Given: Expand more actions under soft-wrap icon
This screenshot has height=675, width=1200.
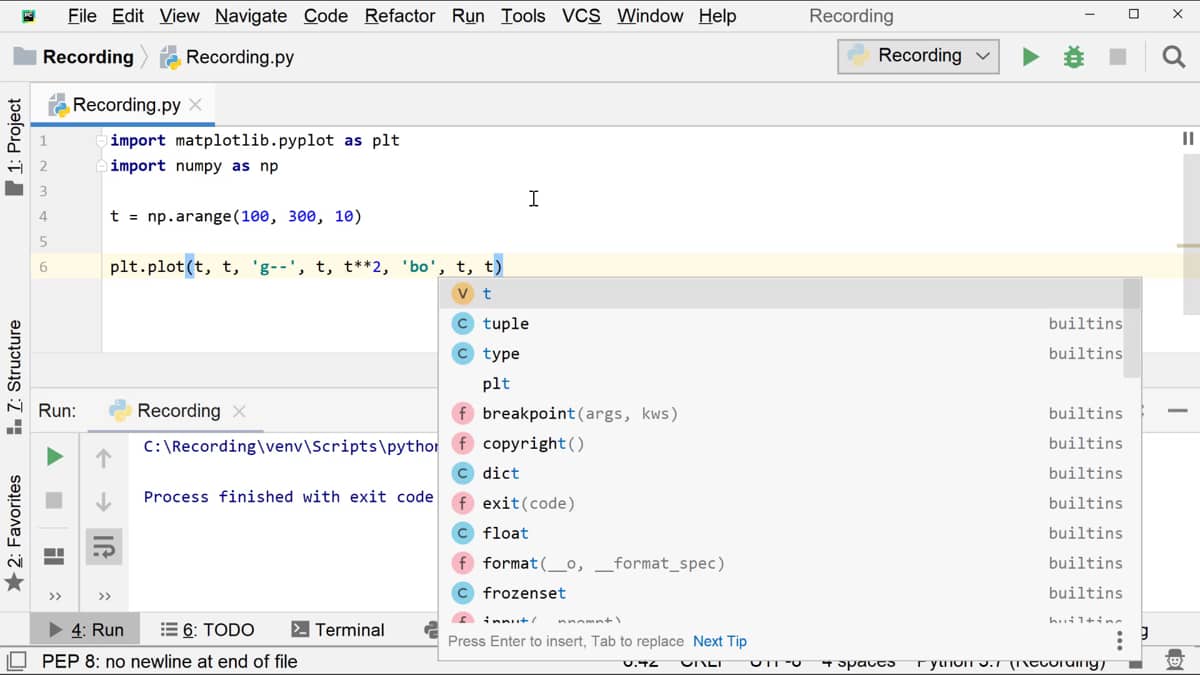Looking at the screenshot, I should click(x=104, y=597).
